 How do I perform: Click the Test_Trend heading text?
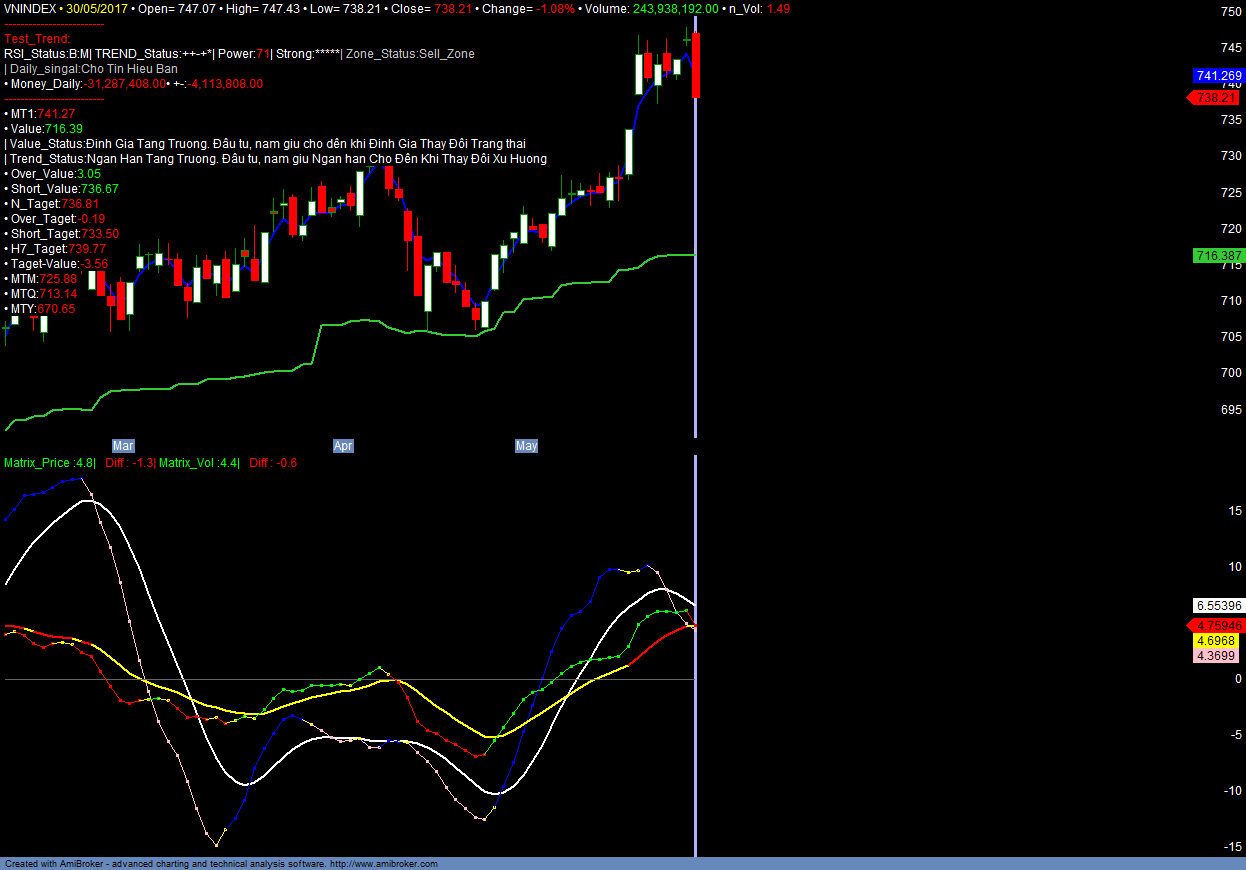[x=37, y=39]
